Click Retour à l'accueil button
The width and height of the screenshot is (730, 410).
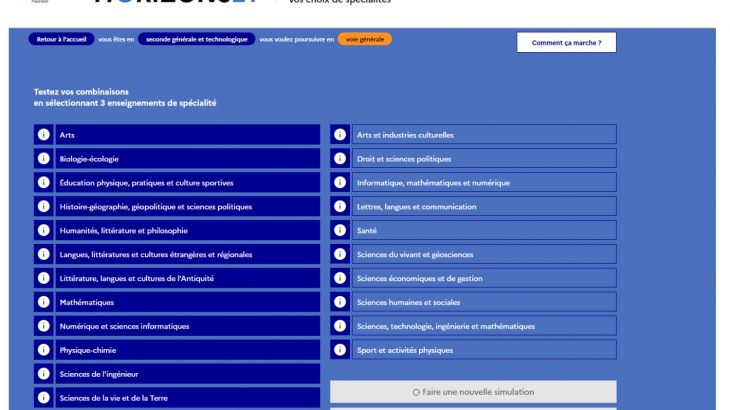pos(62,39)
